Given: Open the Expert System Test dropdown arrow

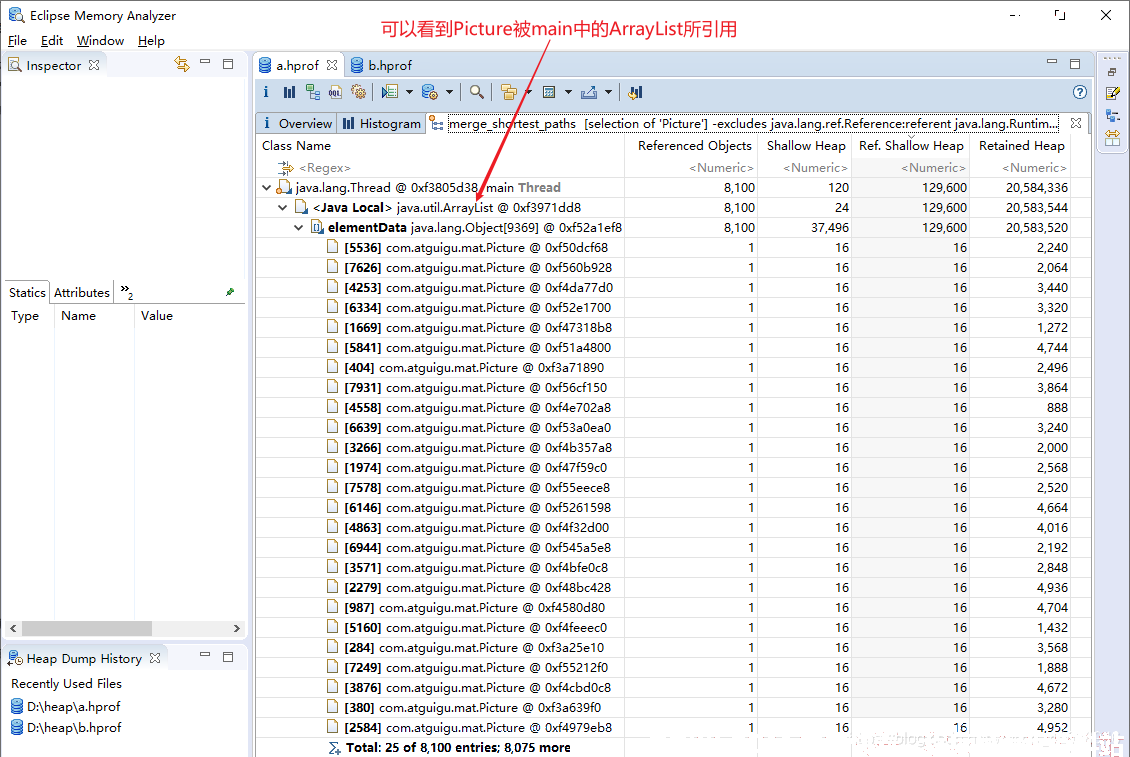Looking at the screenshot, I should (409, 92).
